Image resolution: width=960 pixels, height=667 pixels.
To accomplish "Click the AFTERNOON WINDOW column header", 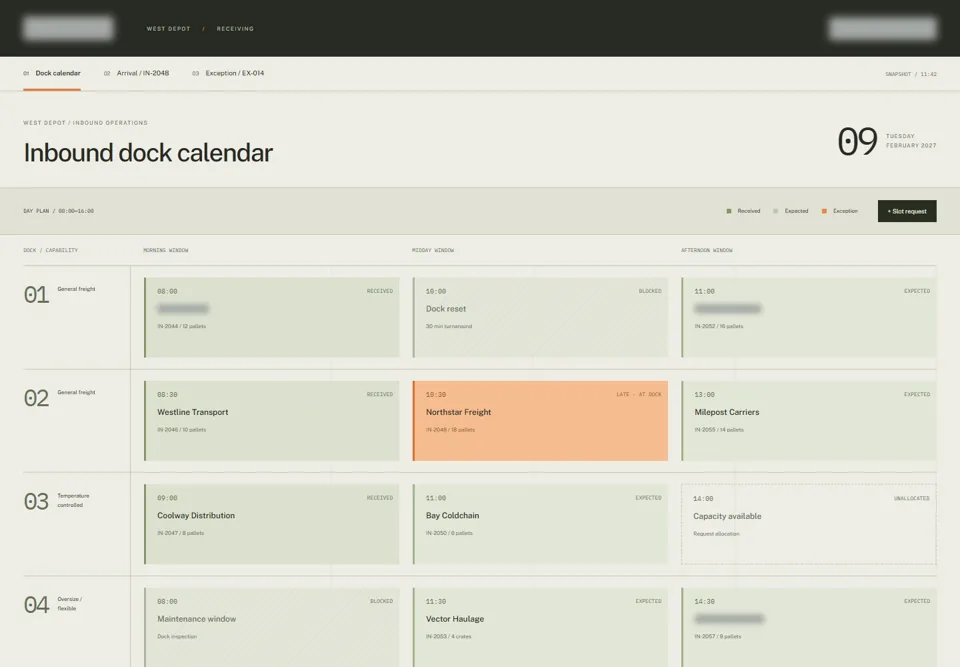I will (x=707, y=251).
